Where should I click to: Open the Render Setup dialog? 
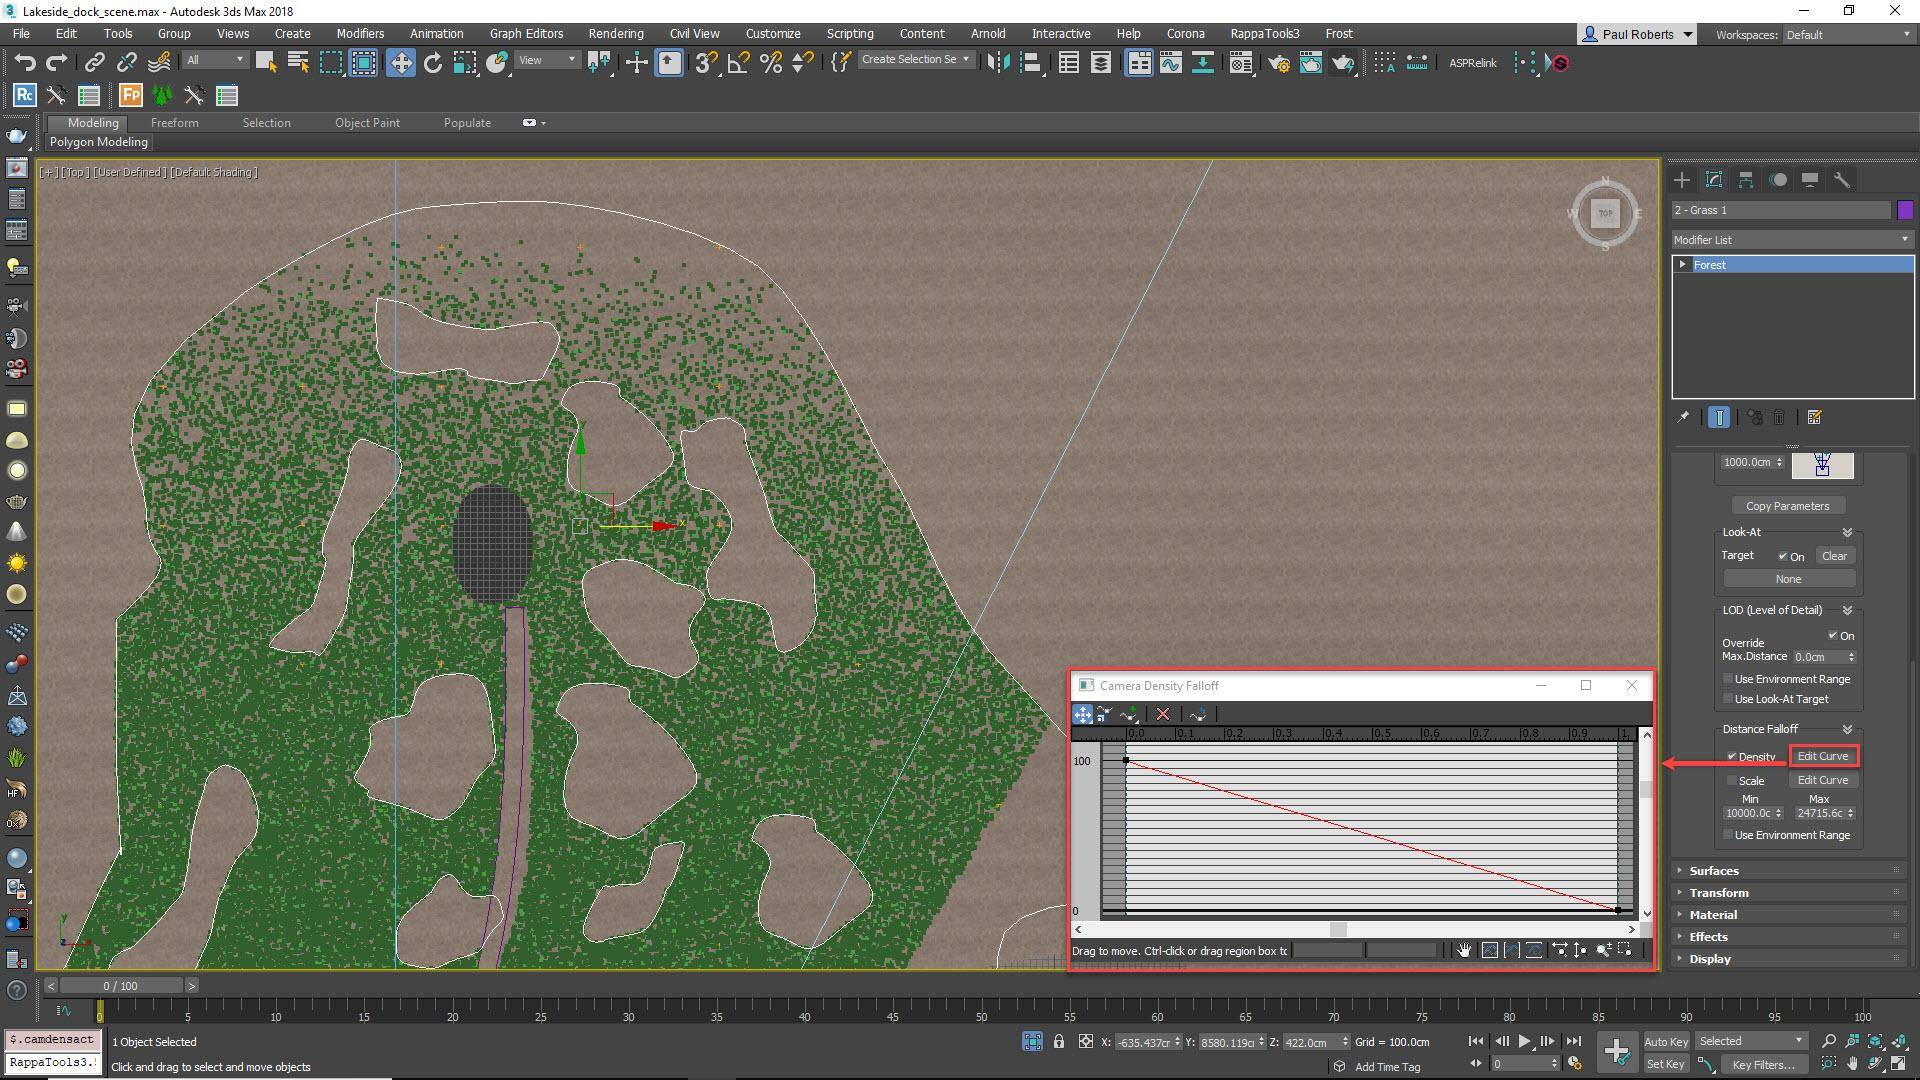[x=1279, y=63]
